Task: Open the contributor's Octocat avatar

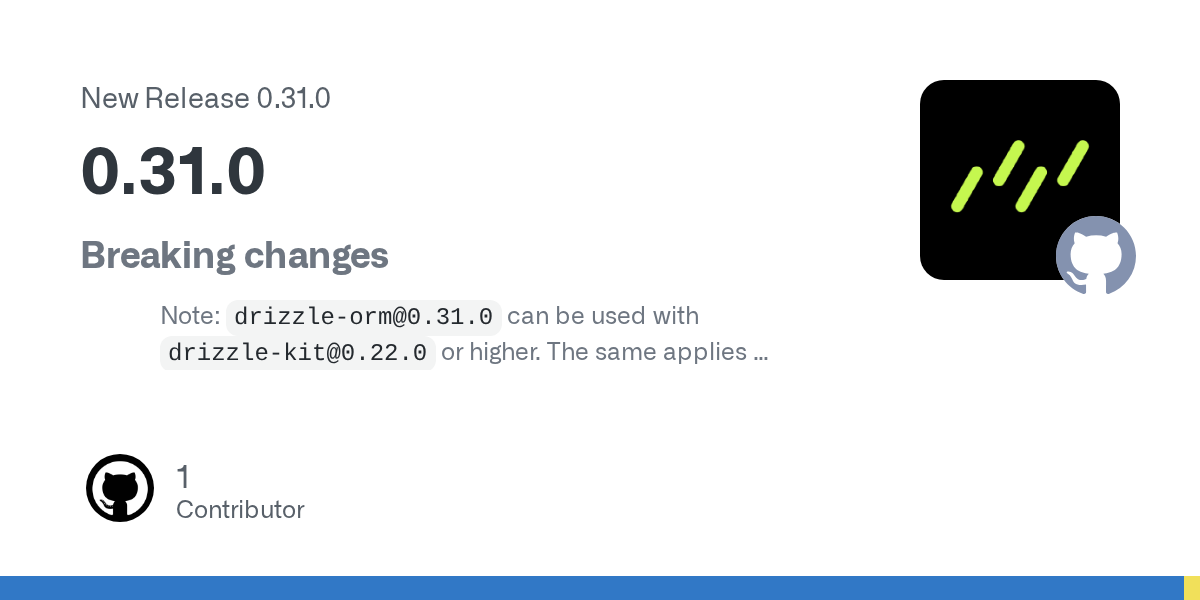Action: point(120,488)
